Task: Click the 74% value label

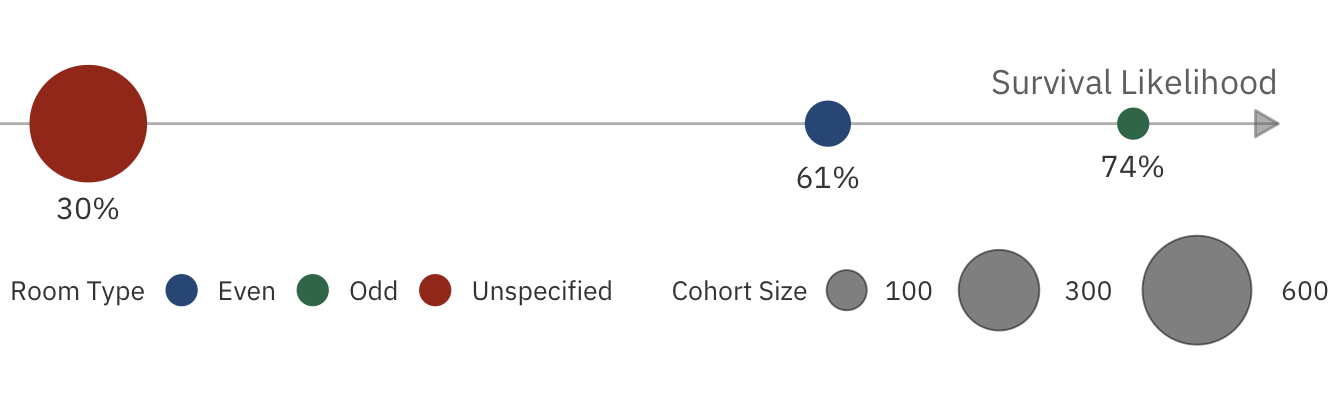Action: click(x=1133, y=167)
